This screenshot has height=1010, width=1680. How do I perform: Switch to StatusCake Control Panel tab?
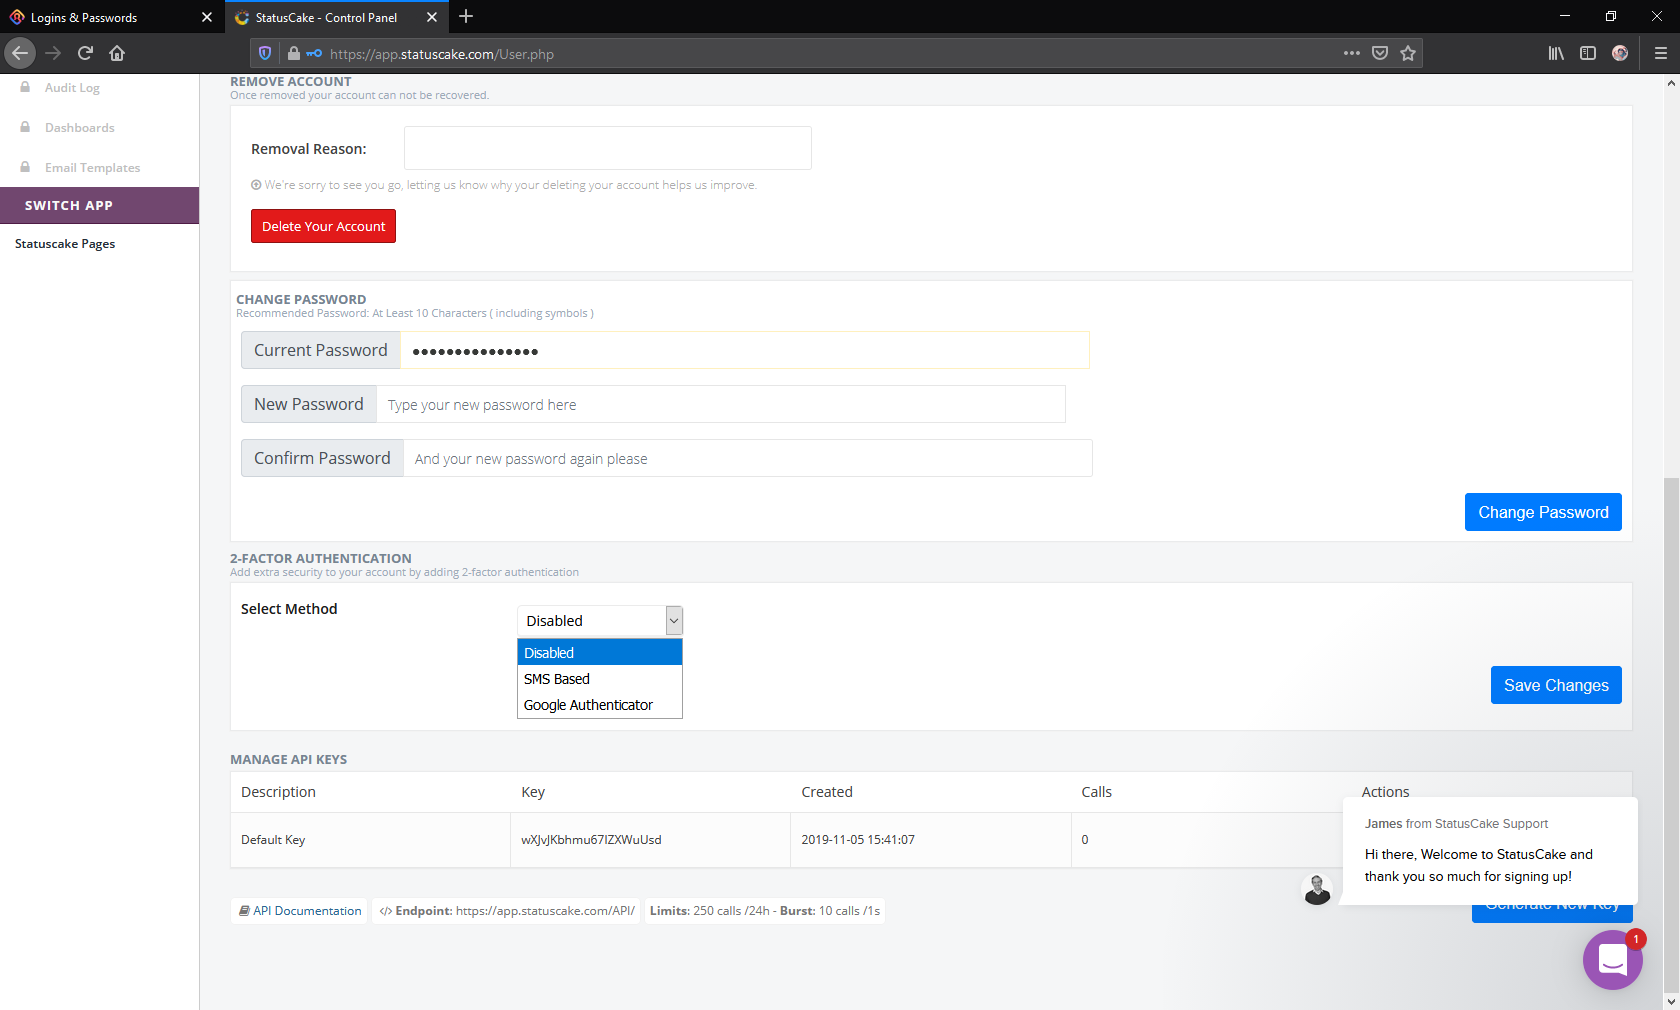(337, 17)
